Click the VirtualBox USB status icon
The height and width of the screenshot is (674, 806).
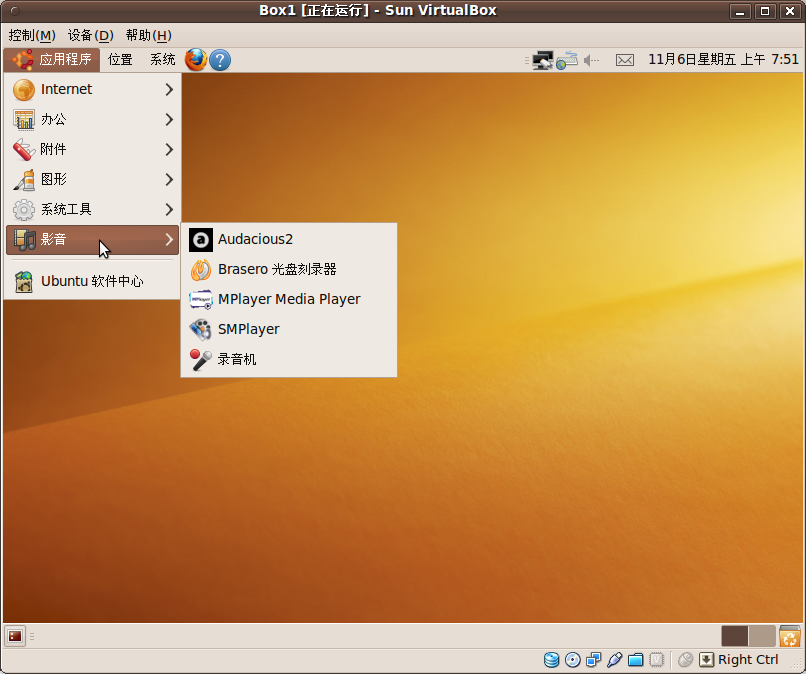click(615, 660)
